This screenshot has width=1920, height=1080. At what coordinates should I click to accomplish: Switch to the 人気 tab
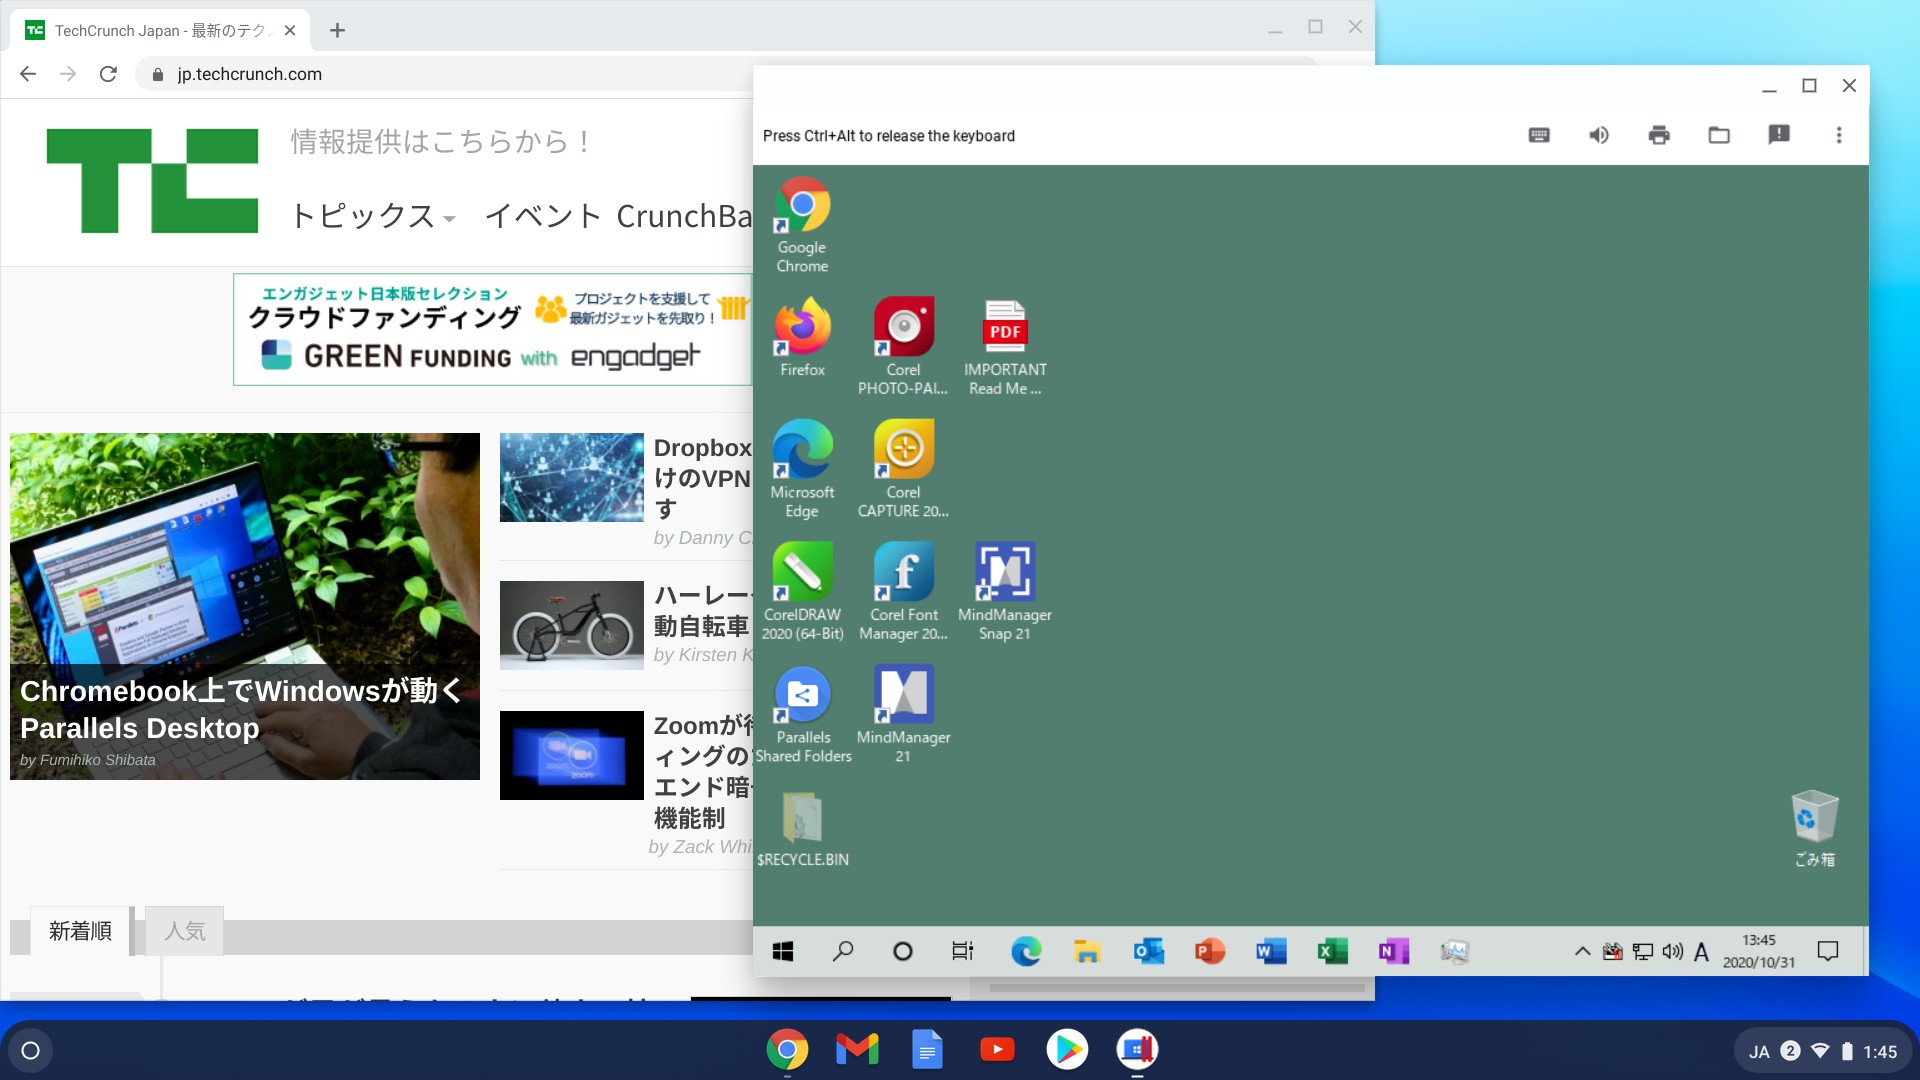point(185,931)
